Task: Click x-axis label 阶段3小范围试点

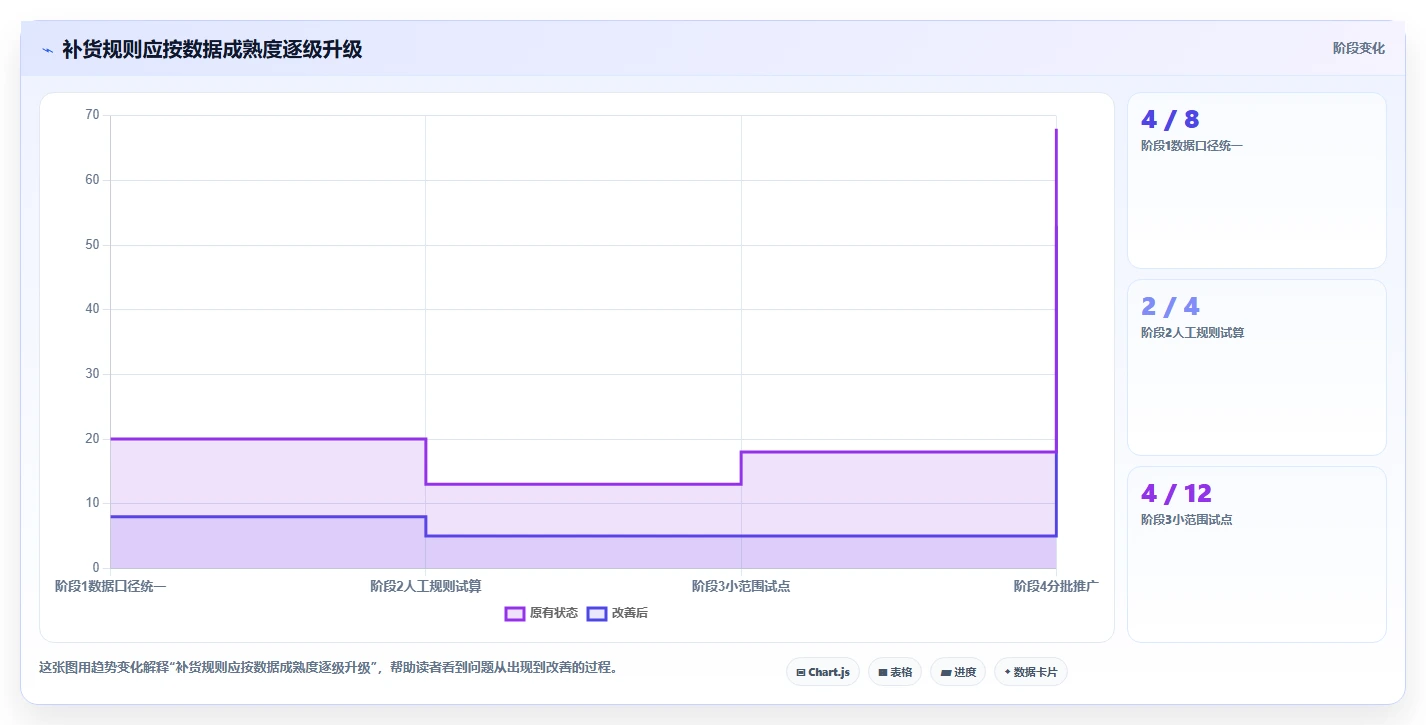Action: click(741, 586)
